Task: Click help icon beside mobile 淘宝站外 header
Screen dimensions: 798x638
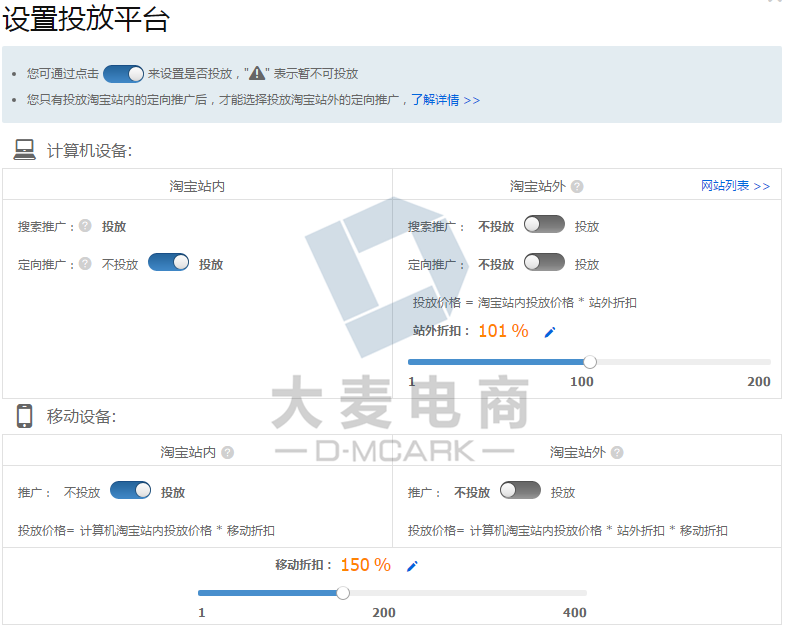Action: (617, 452)
